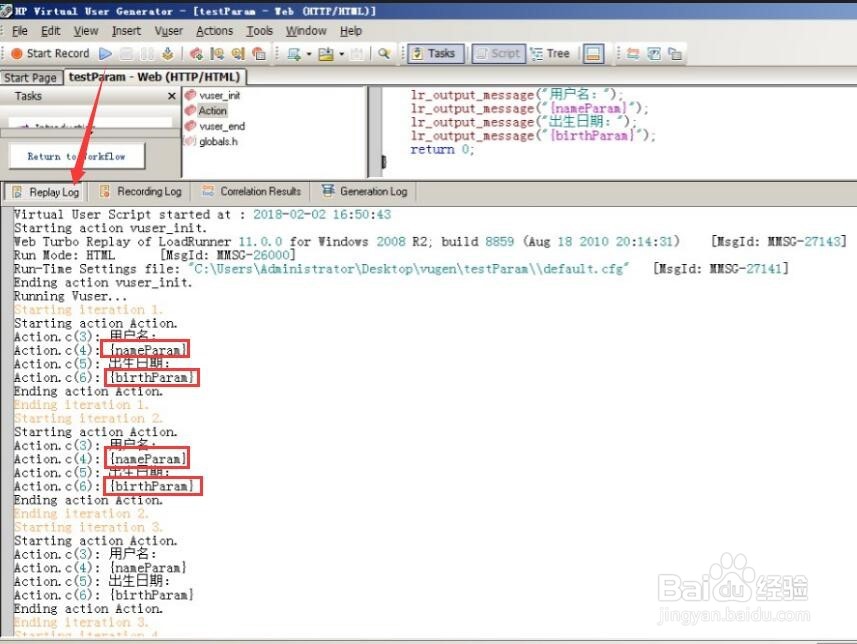Click the green-arrow icon before the first dropdown
Image resolution: width=857 pixels, height=644 pixels.
[x=294, y=54]
